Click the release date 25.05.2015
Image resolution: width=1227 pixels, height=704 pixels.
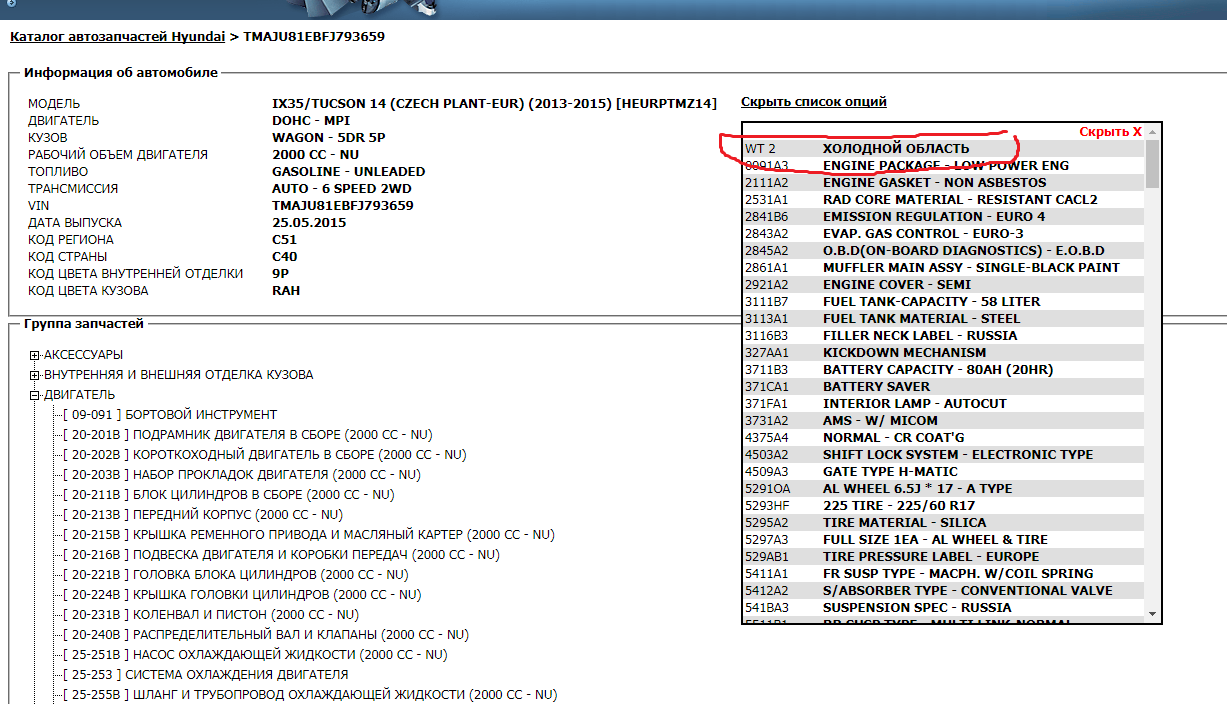(309, 223)
